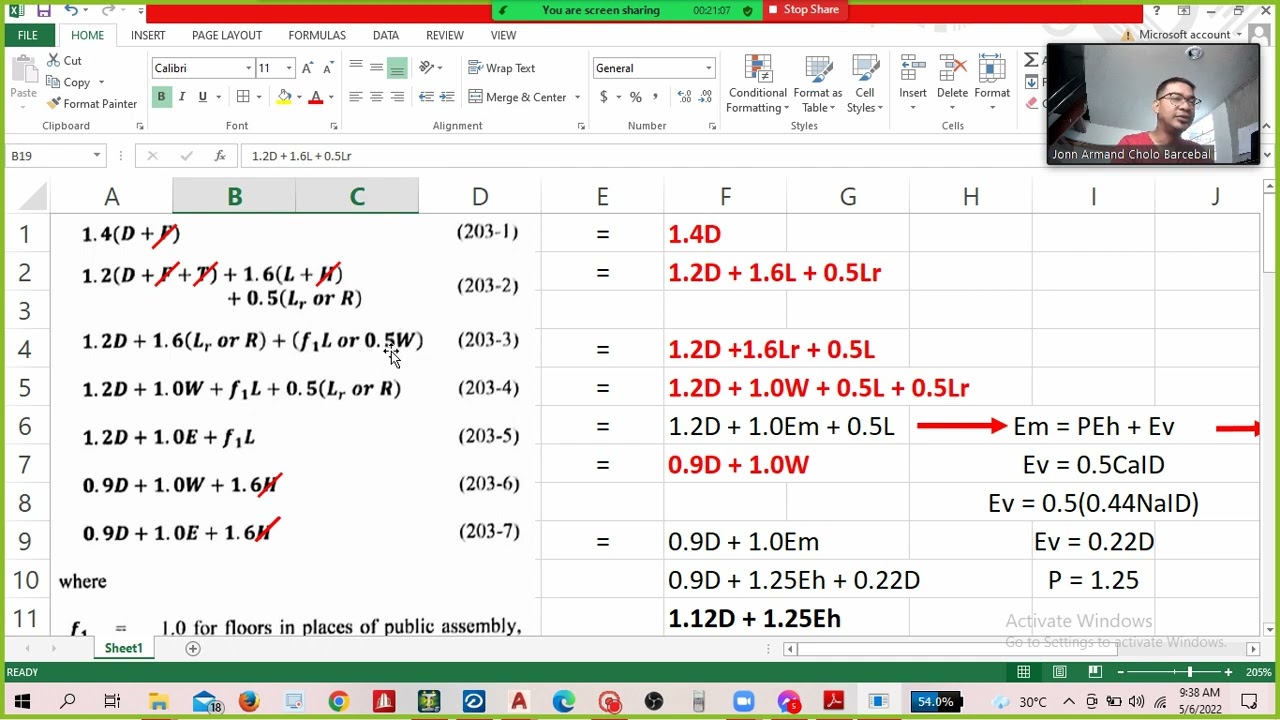1280x720 pixels.
Task: Open Format as Table menu
Action: [817, 84]
